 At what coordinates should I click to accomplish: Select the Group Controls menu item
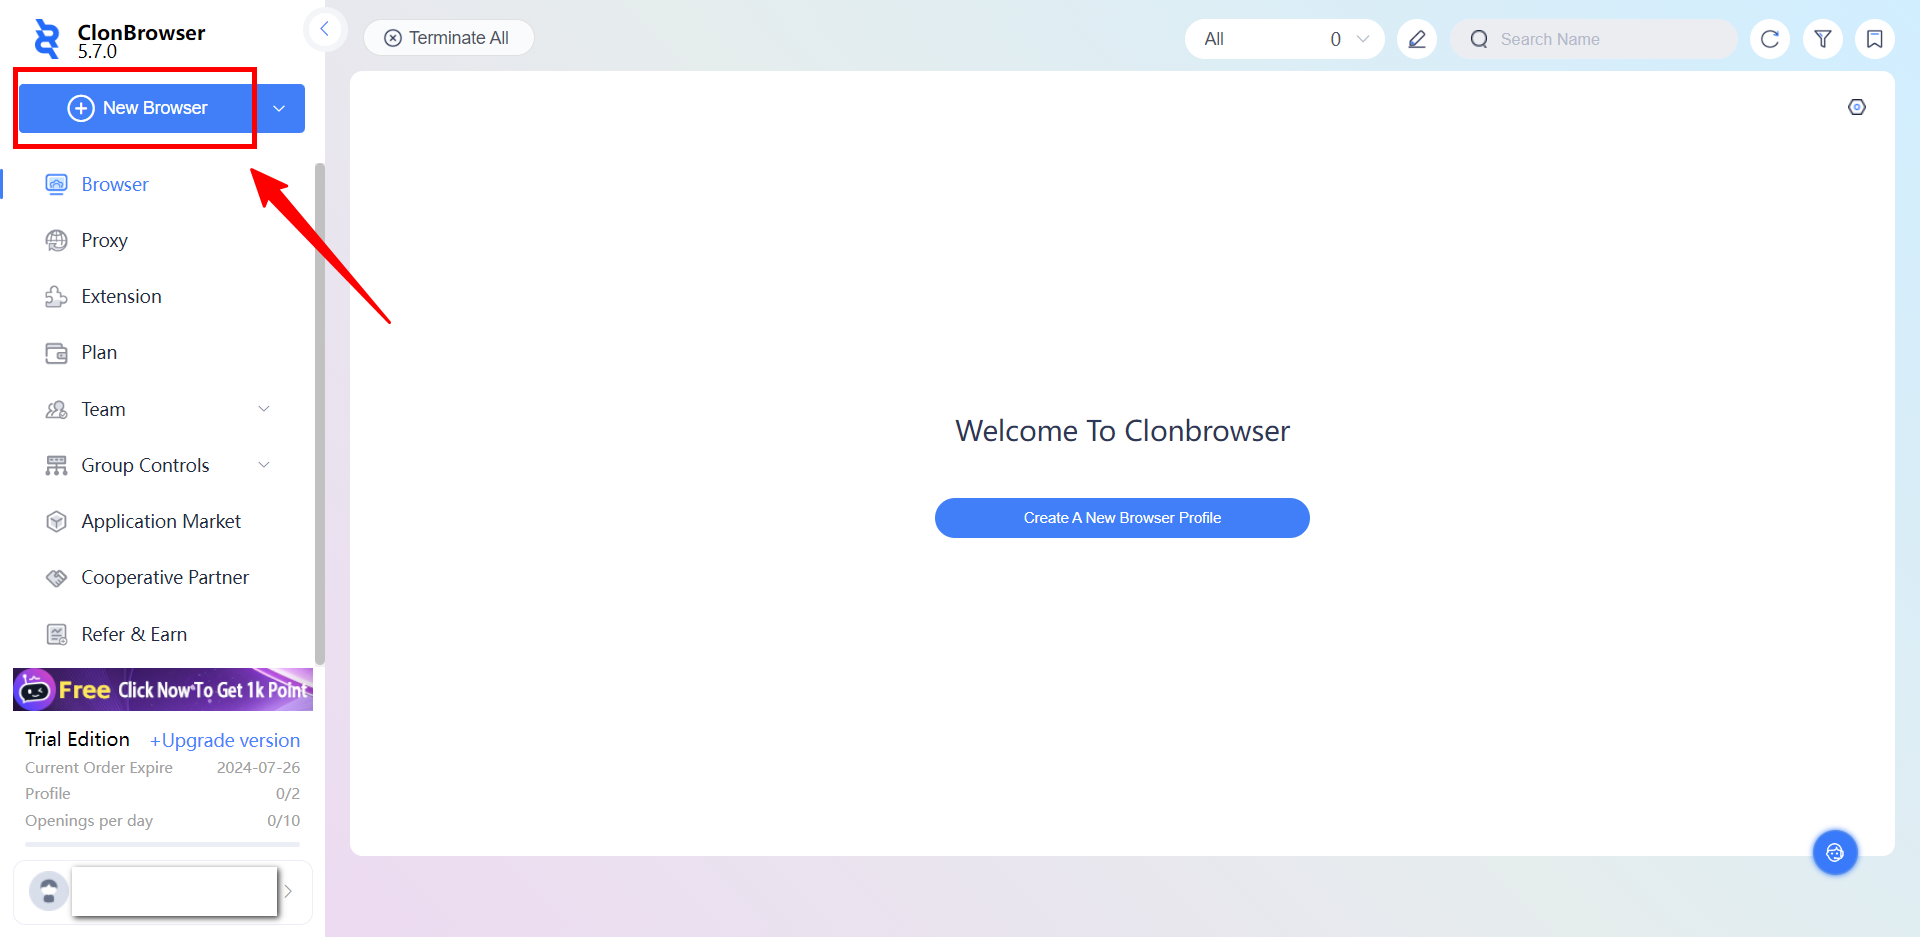tap(145, 465)
